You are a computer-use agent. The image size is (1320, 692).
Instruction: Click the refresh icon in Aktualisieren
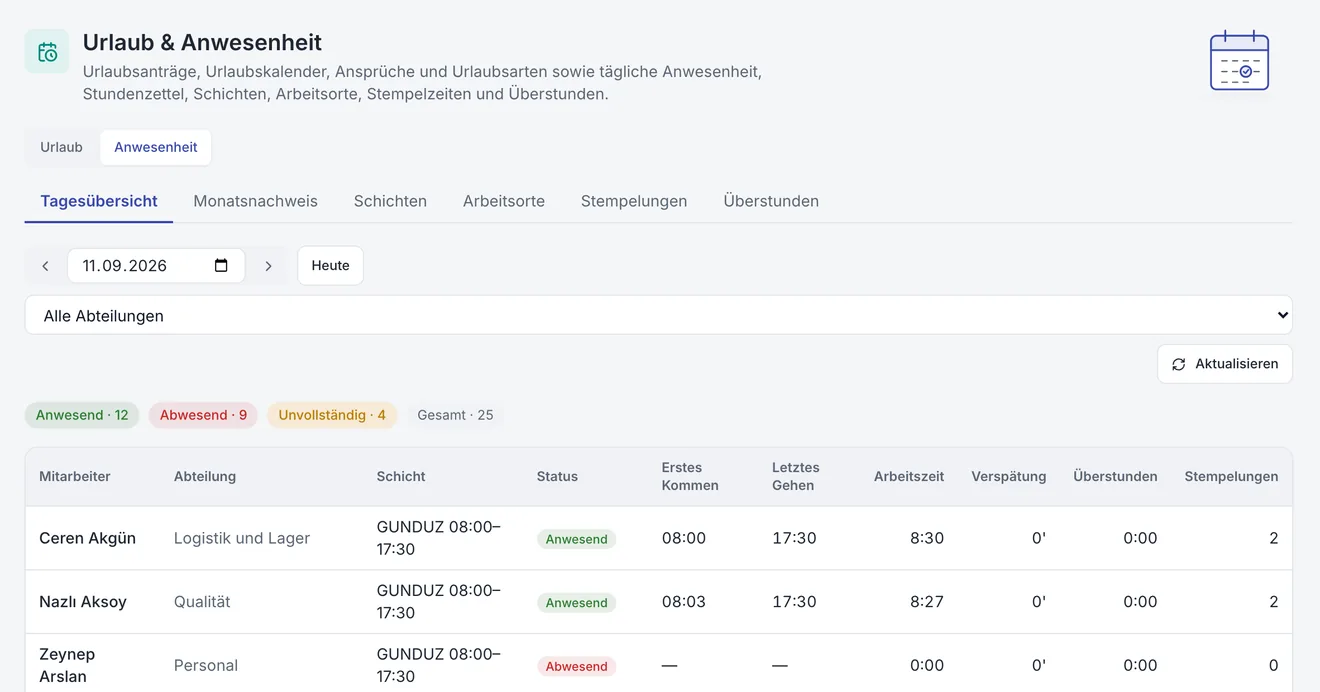(x=1179, y=364)
